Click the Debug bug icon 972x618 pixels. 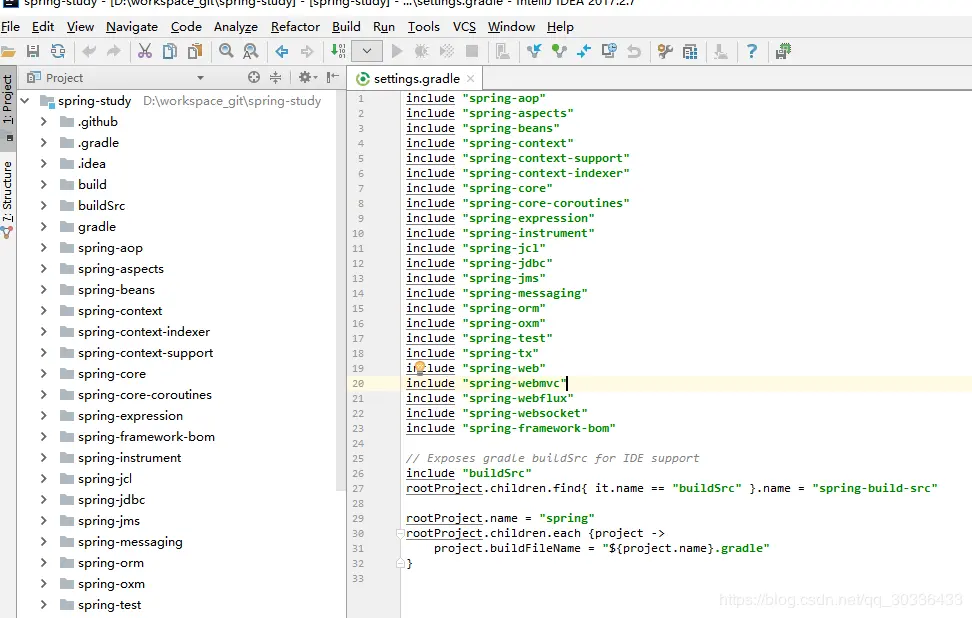click(x=422, y=51)
